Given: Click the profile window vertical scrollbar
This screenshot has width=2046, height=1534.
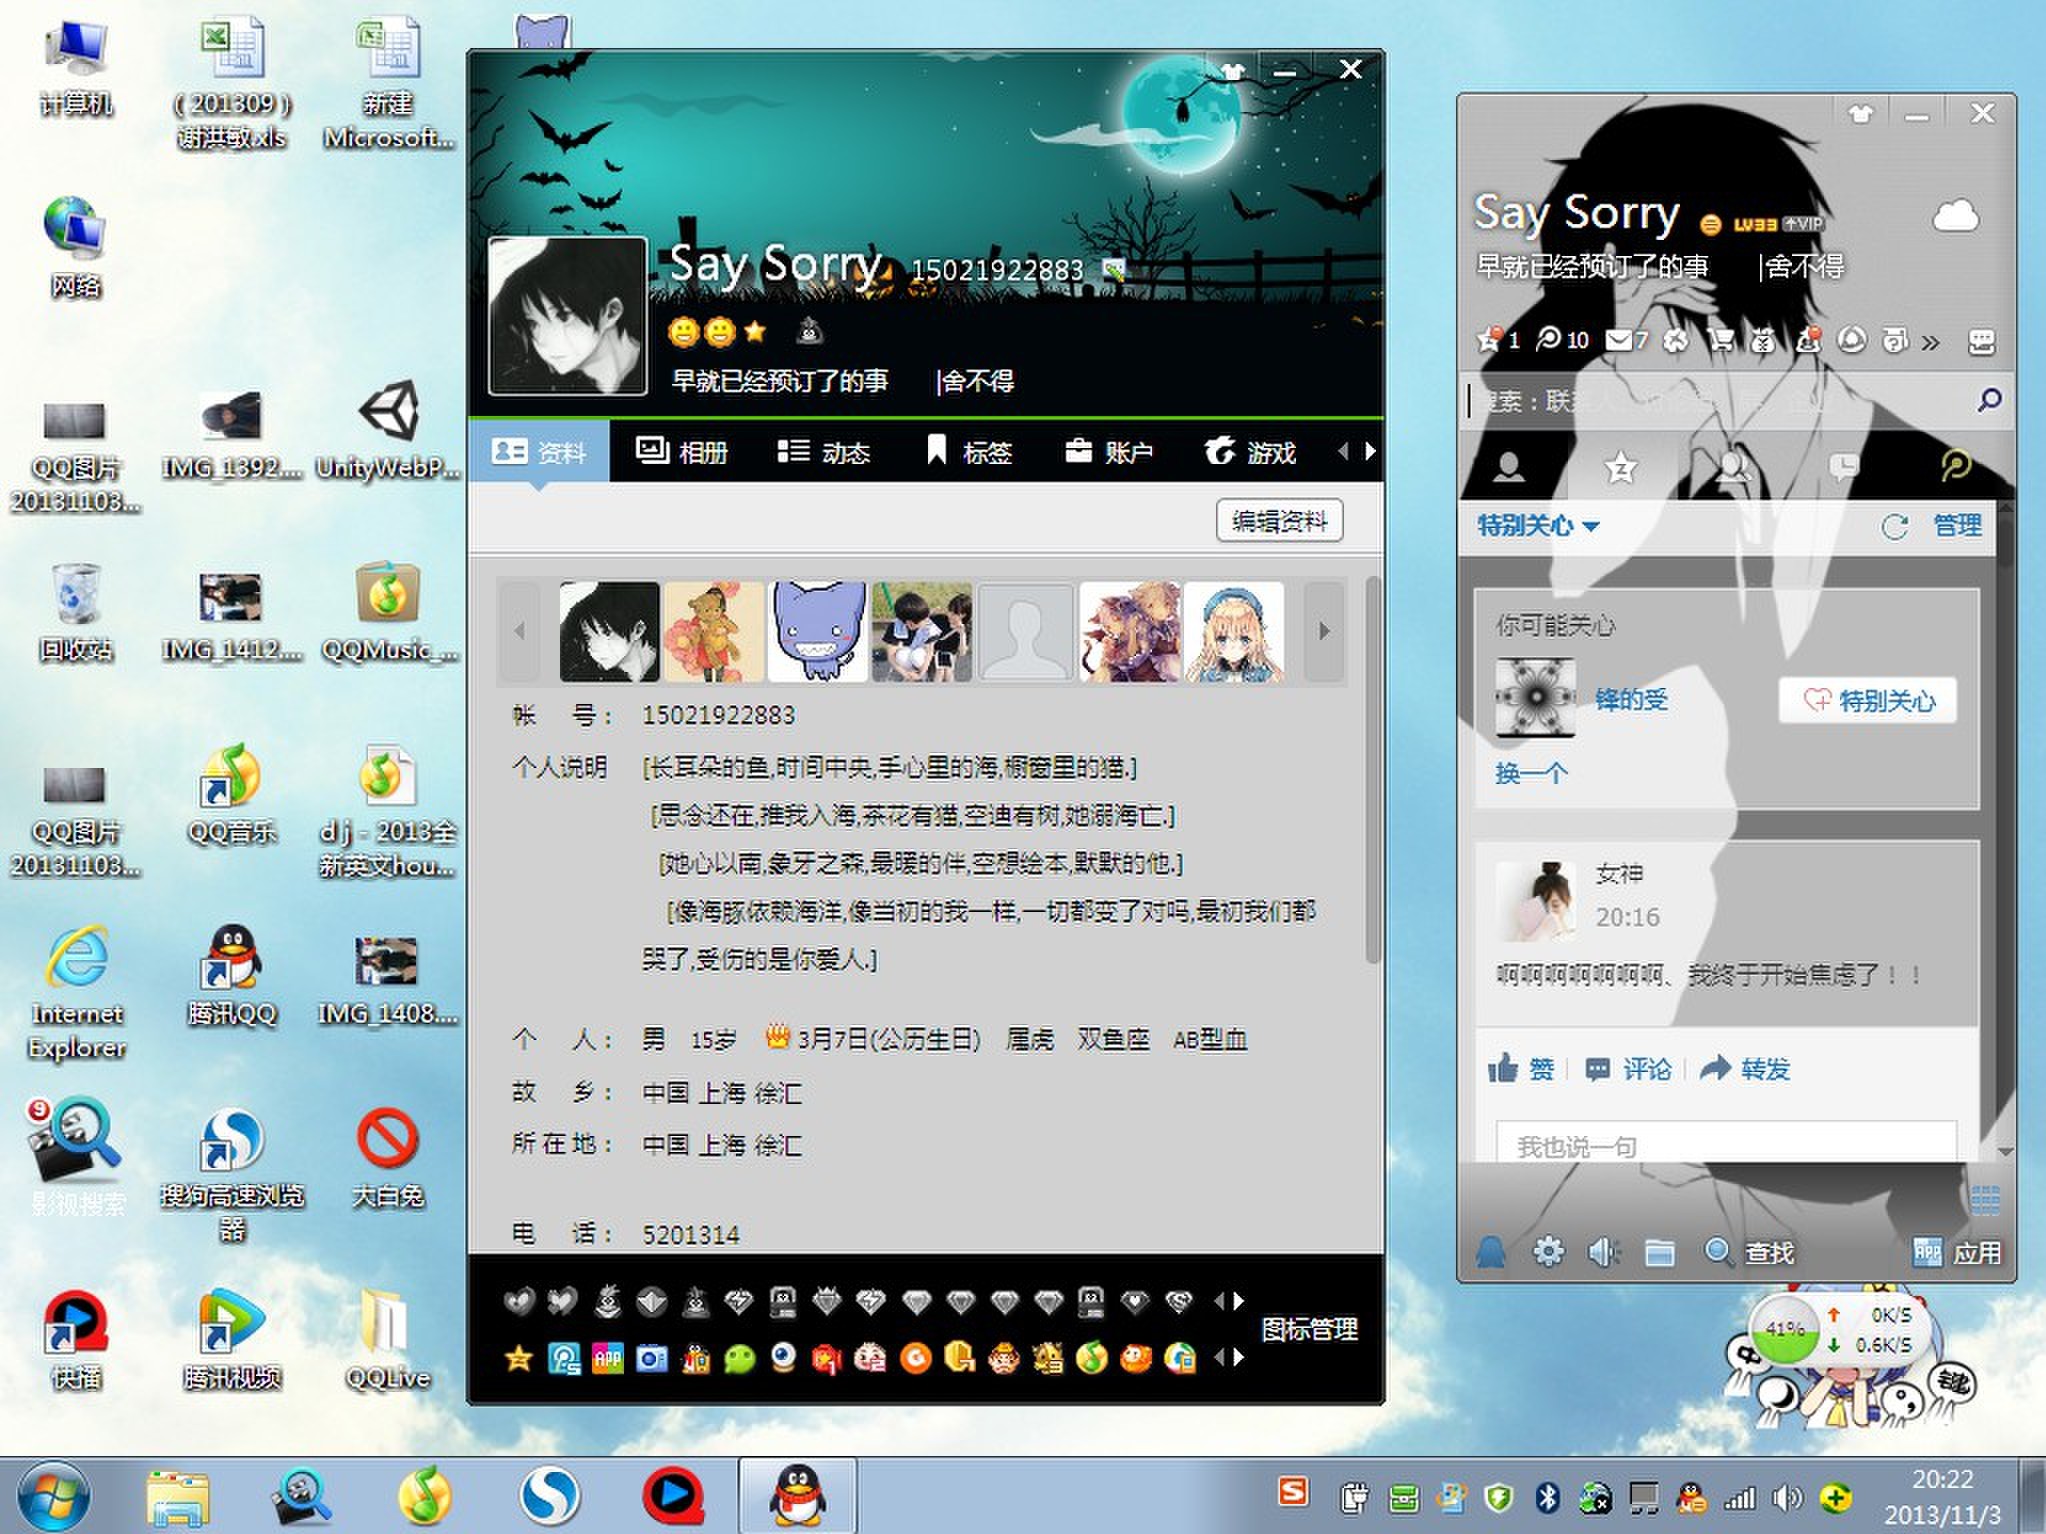Looking at the screenshot, I should (x=1373, y=770).
